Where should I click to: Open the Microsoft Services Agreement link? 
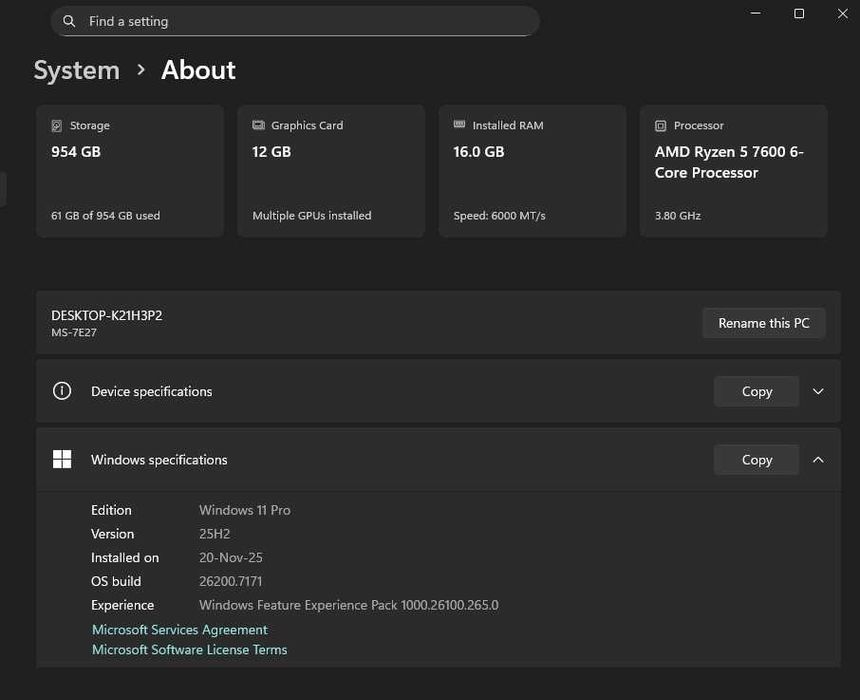point(180,630)
